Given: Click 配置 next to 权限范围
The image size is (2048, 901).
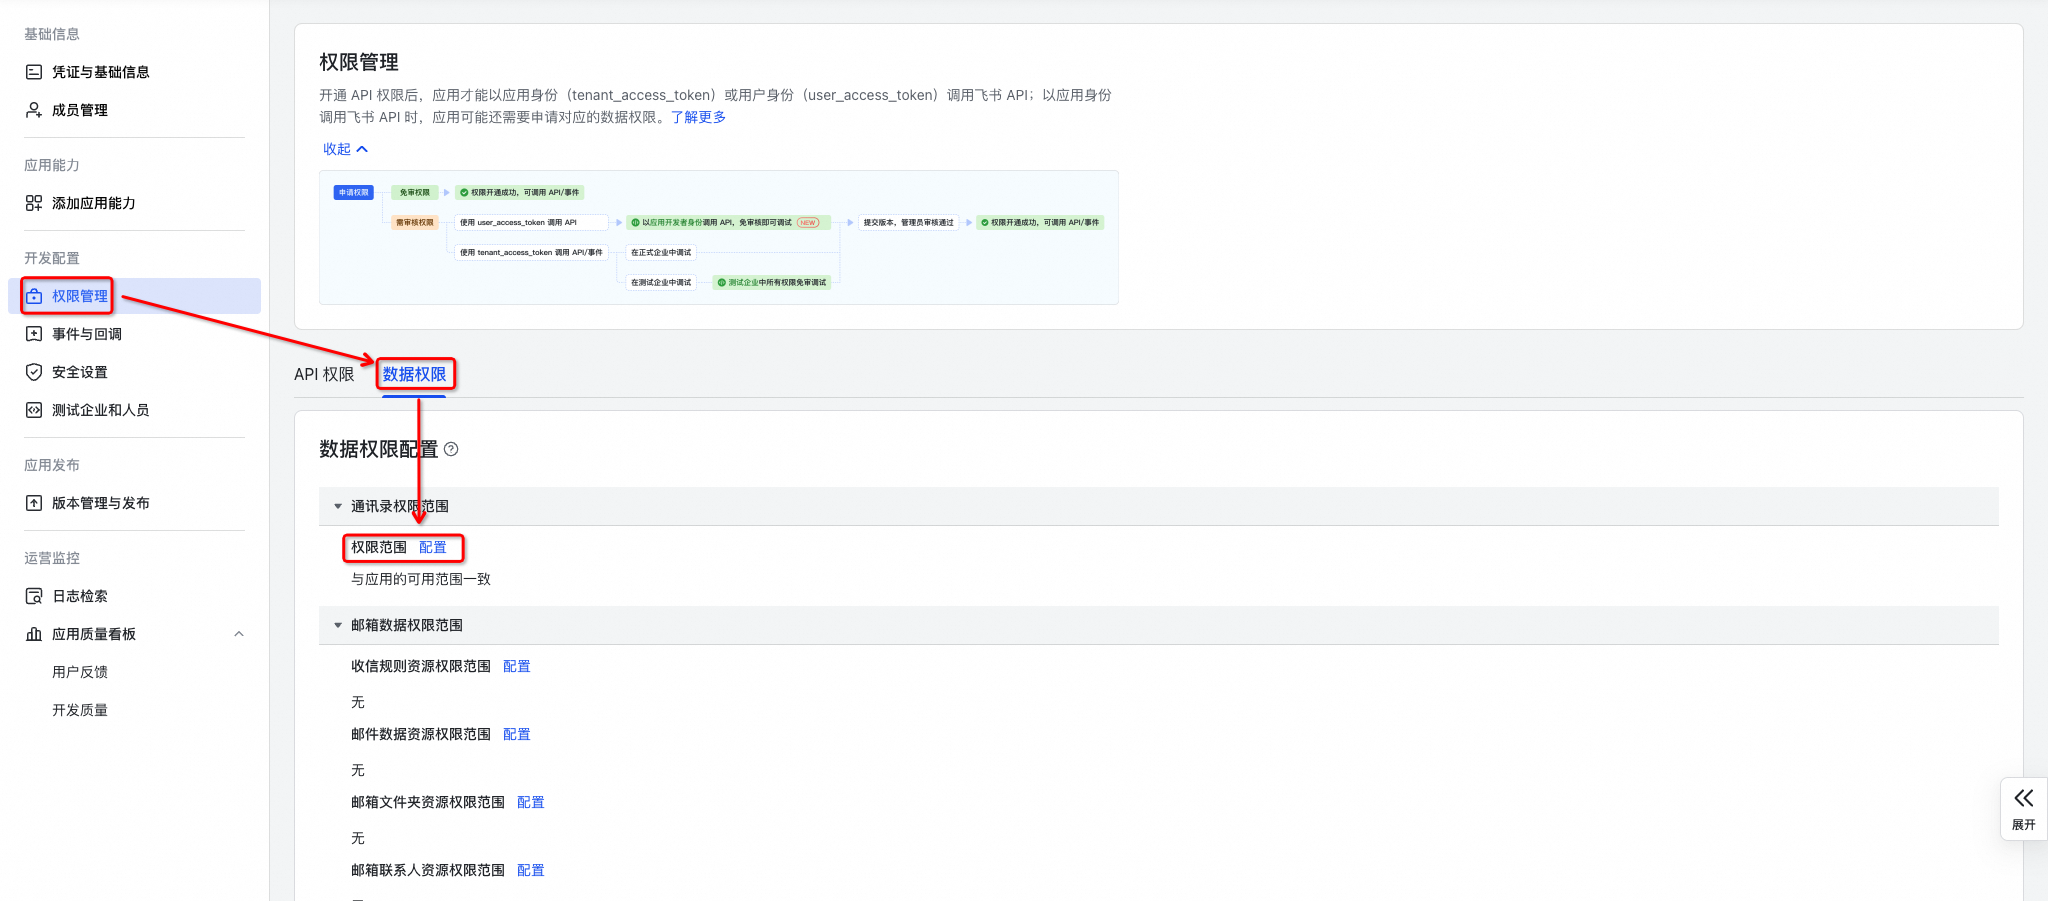Looking at the screenshot, I should coord(433,547).
